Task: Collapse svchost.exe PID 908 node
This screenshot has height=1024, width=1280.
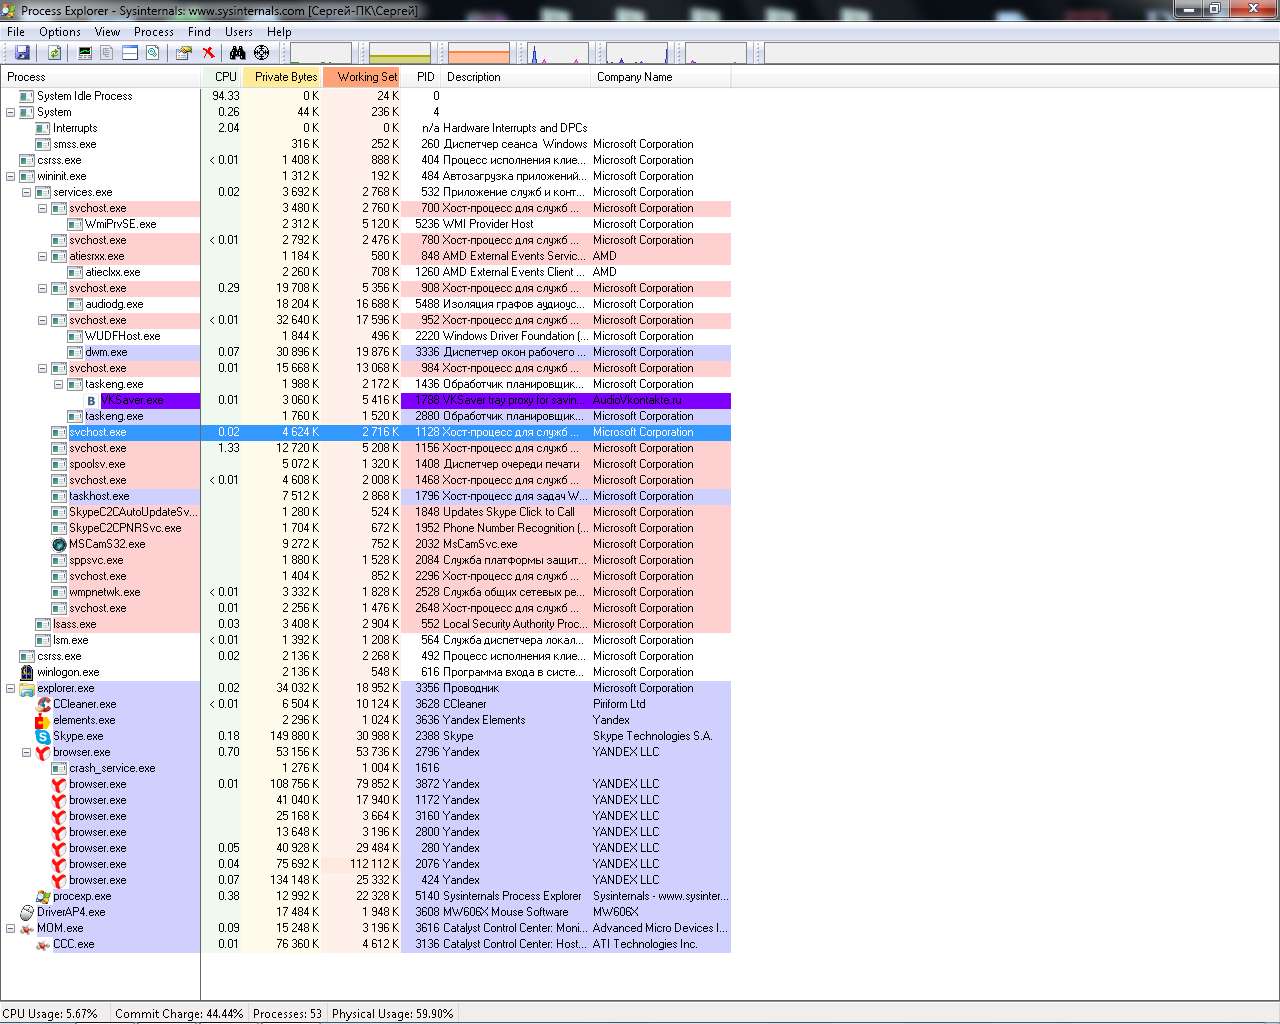Action: 43,288
